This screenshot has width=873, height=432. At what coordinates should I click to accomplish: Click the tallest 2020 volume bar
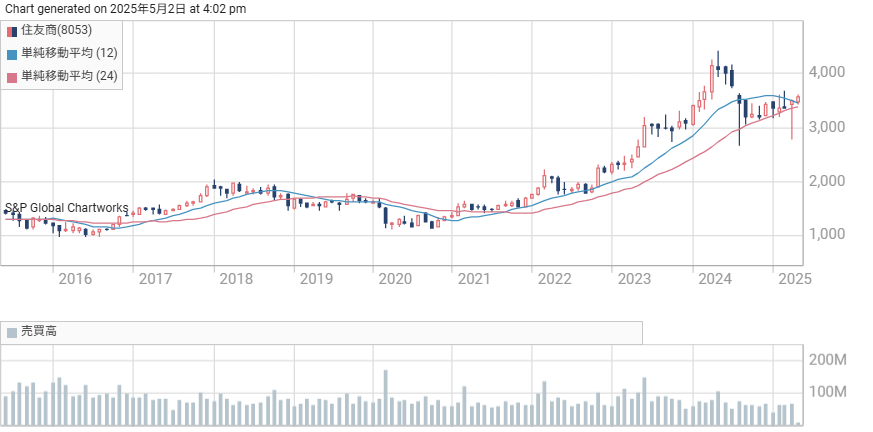(385, 398)
